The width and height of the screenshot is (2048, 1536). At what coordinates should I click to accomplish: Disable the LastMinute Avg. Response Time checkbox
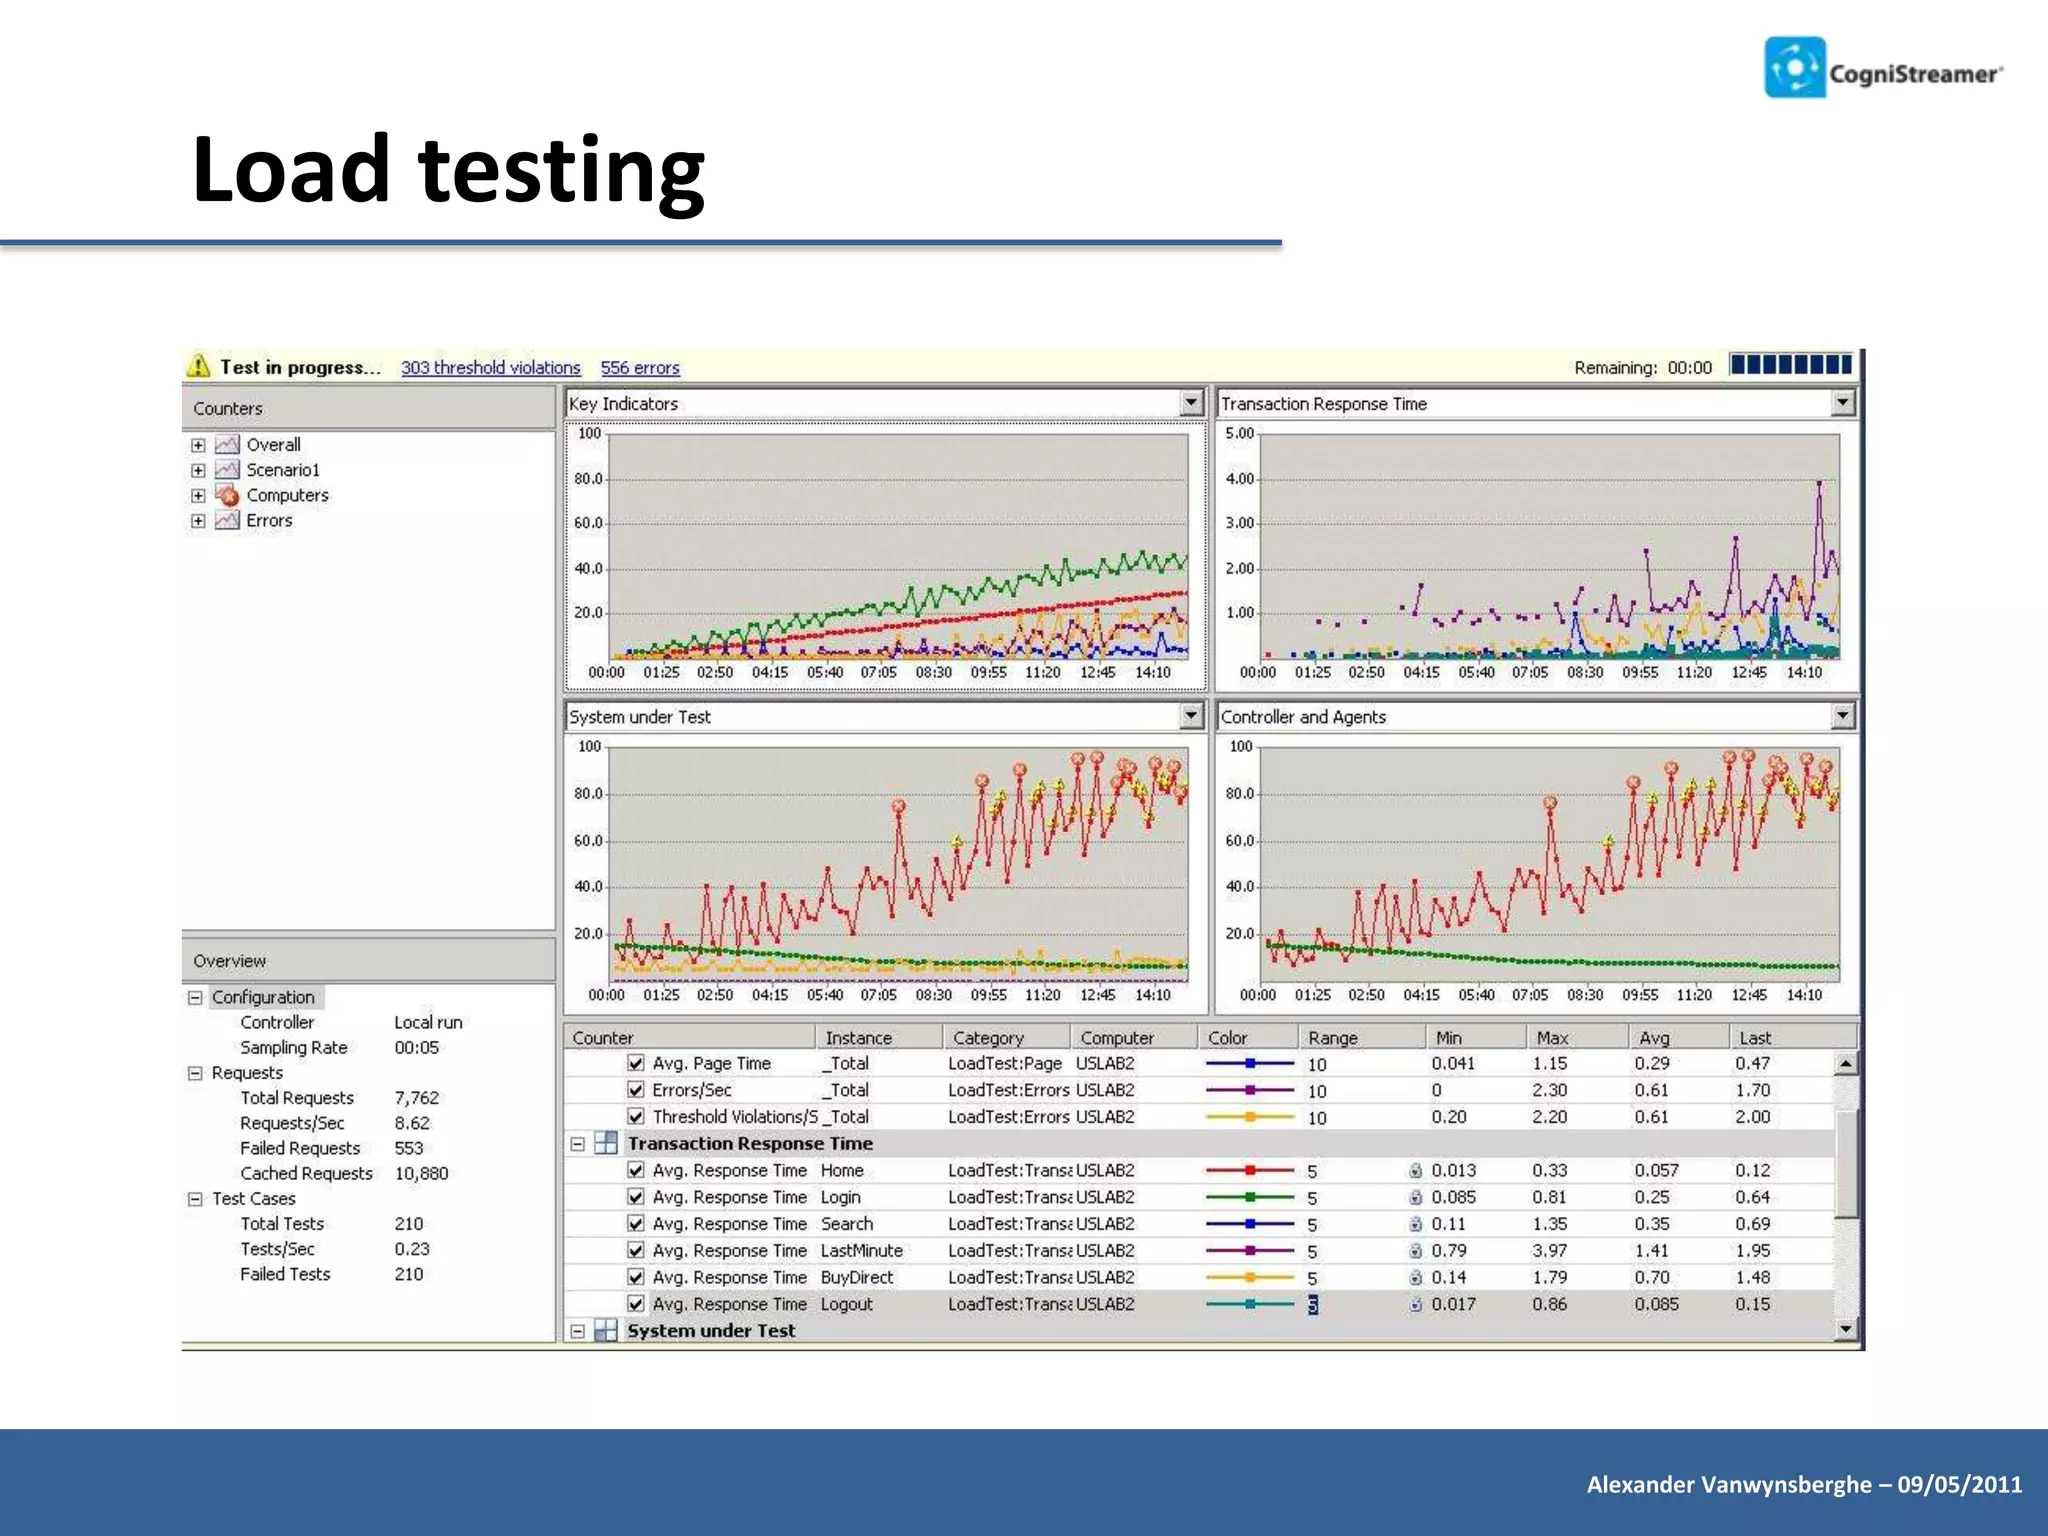click(635, 1250)
